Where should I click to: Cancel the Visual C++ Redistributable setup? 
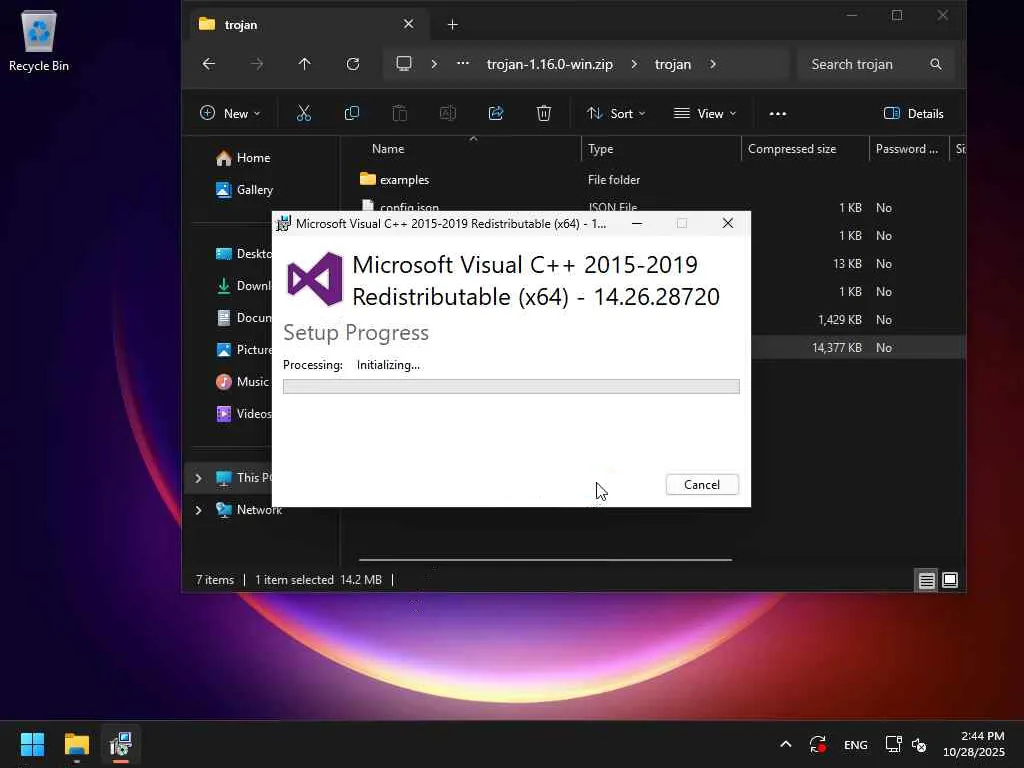pos(702,485)
